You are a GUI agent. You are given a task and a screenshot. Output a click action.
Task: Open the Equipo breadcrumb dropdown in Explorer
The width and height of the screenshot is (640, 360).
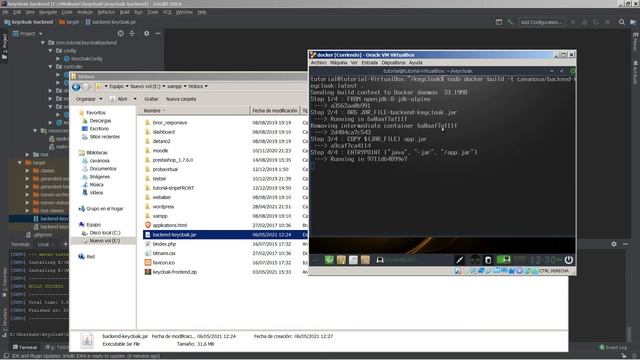click(127, 86)
